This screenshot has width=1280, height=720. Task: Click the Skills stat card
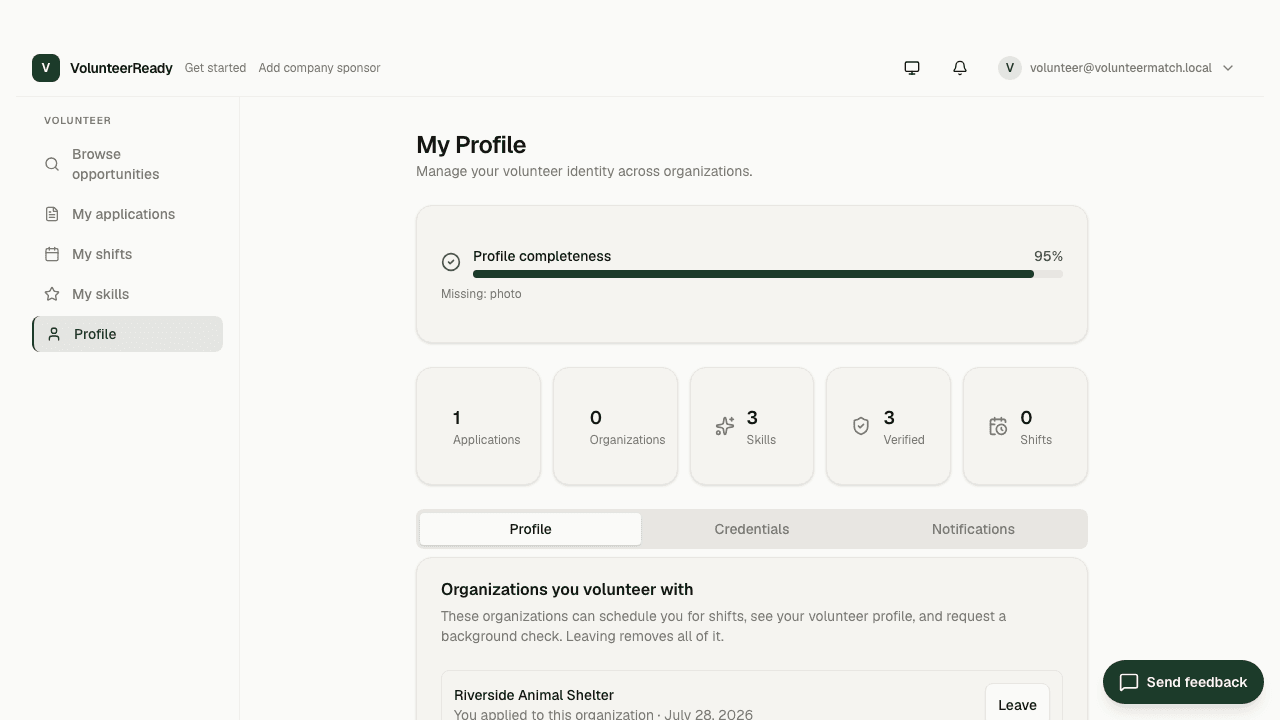[x=752, y=426]
